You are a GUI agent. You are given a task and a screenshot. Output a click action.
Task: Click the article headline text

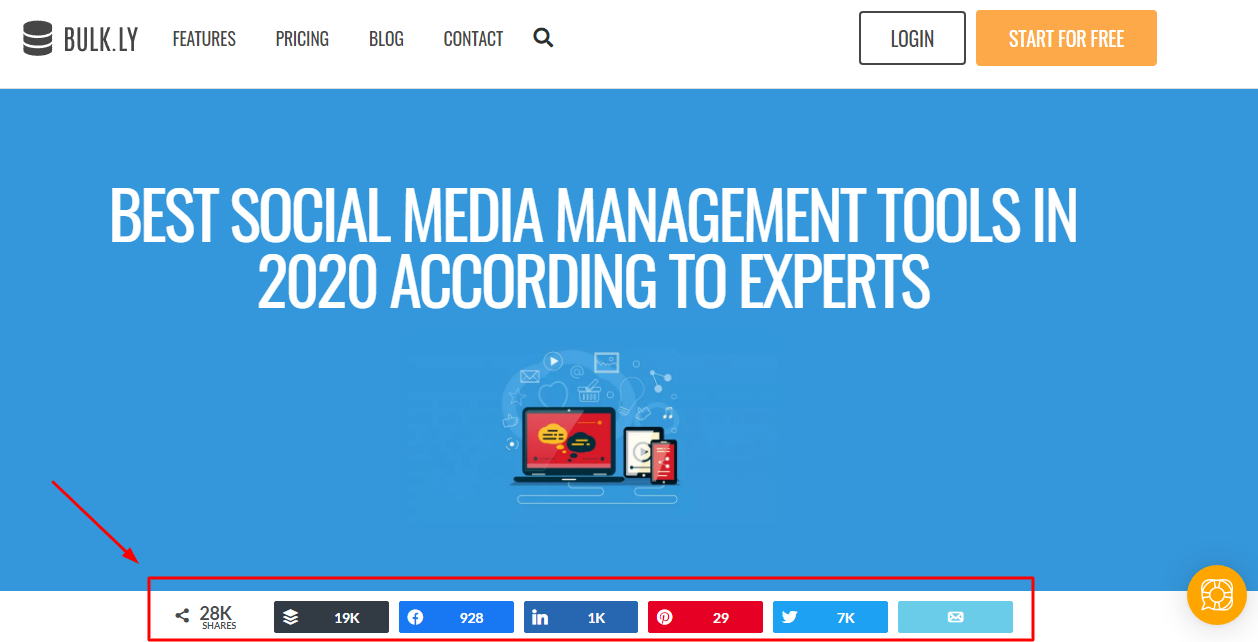(593, 248)
